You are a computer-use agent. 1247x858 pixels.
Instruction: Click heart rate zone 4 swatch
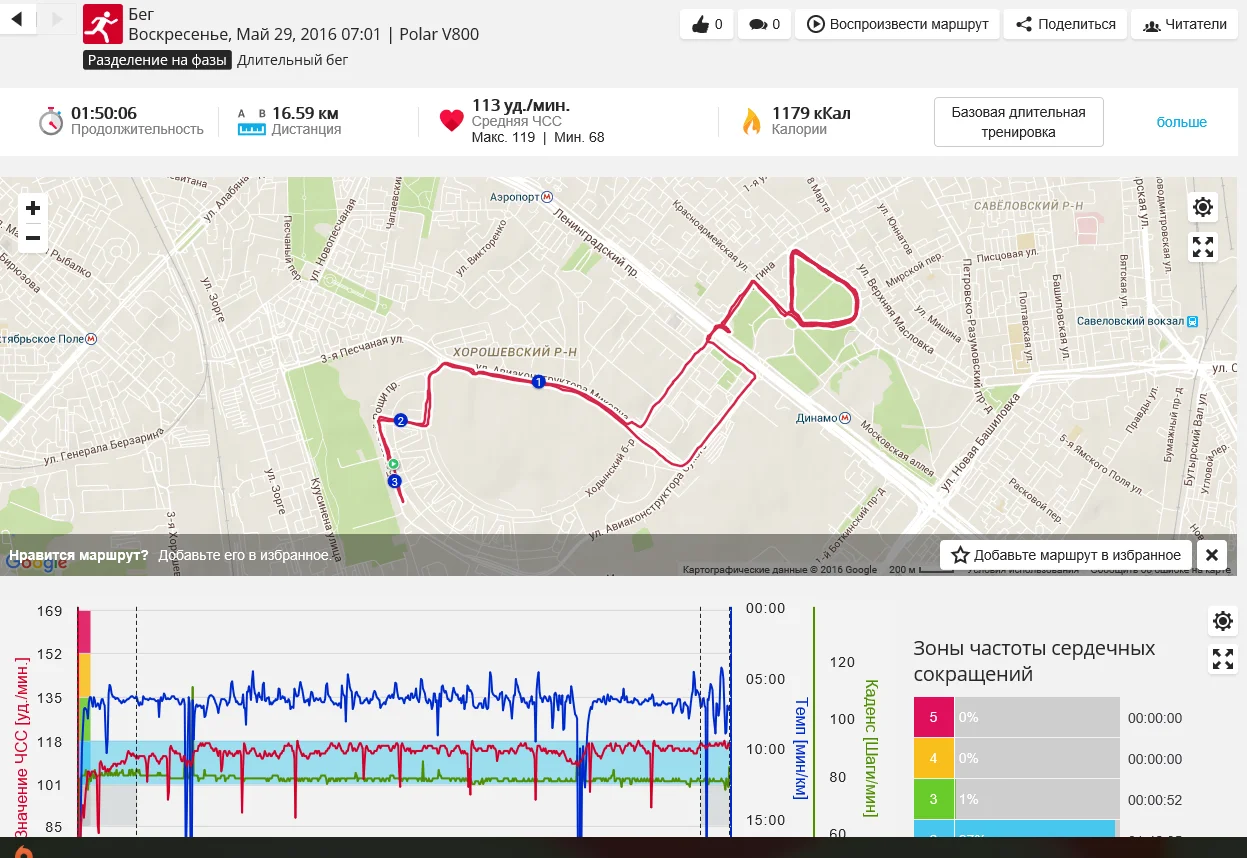pos(934,758)
